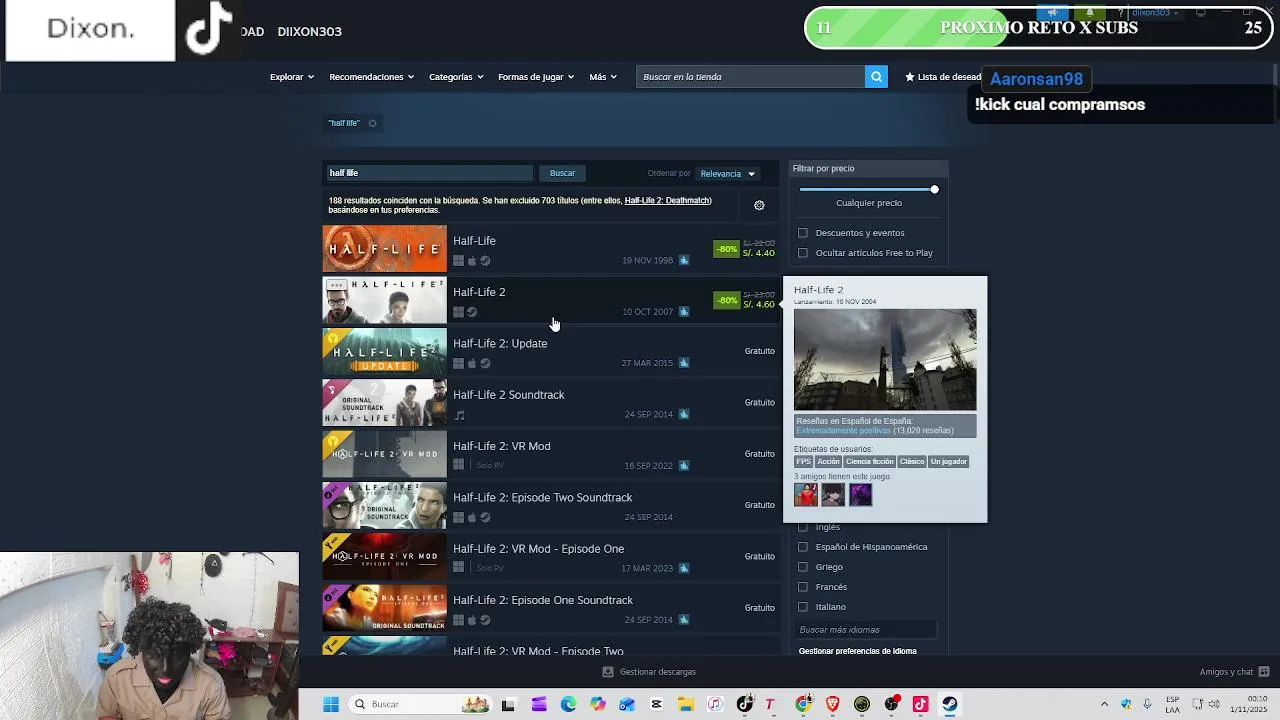Open the Half-Life 2: Update thumbnail
This screenshot has height=720, width=1280.
point(384,351)
